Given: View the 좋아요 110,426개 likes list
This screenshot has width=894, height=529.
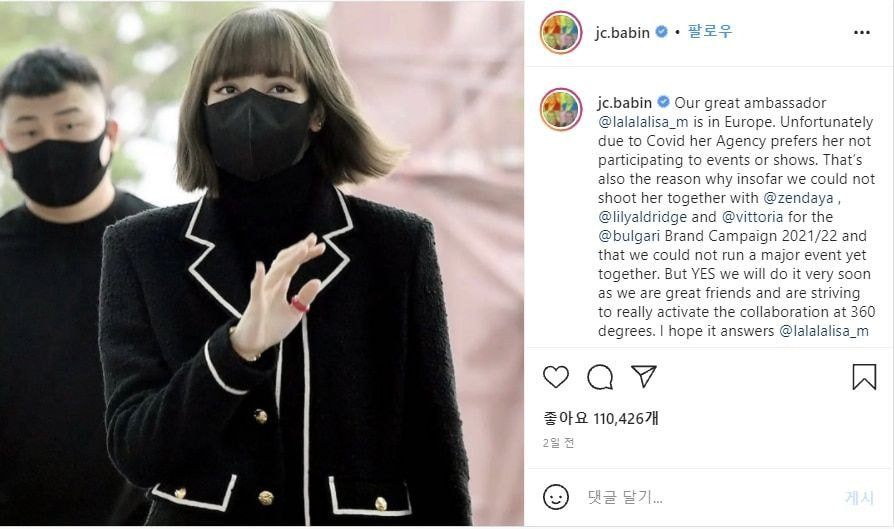Looking at the screenshot, I should (601, 418).
